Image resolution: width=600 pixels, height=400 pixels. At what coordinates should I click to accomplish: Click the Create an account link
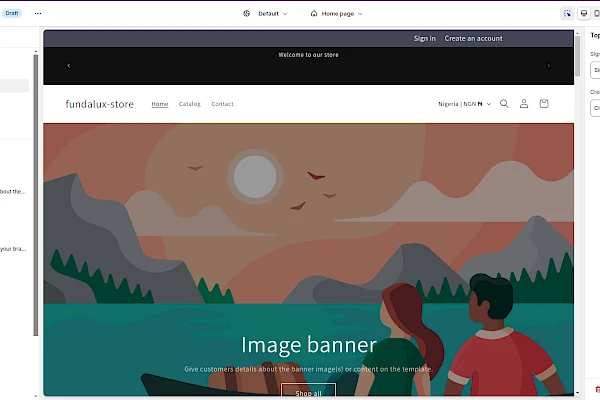[473, 38]
